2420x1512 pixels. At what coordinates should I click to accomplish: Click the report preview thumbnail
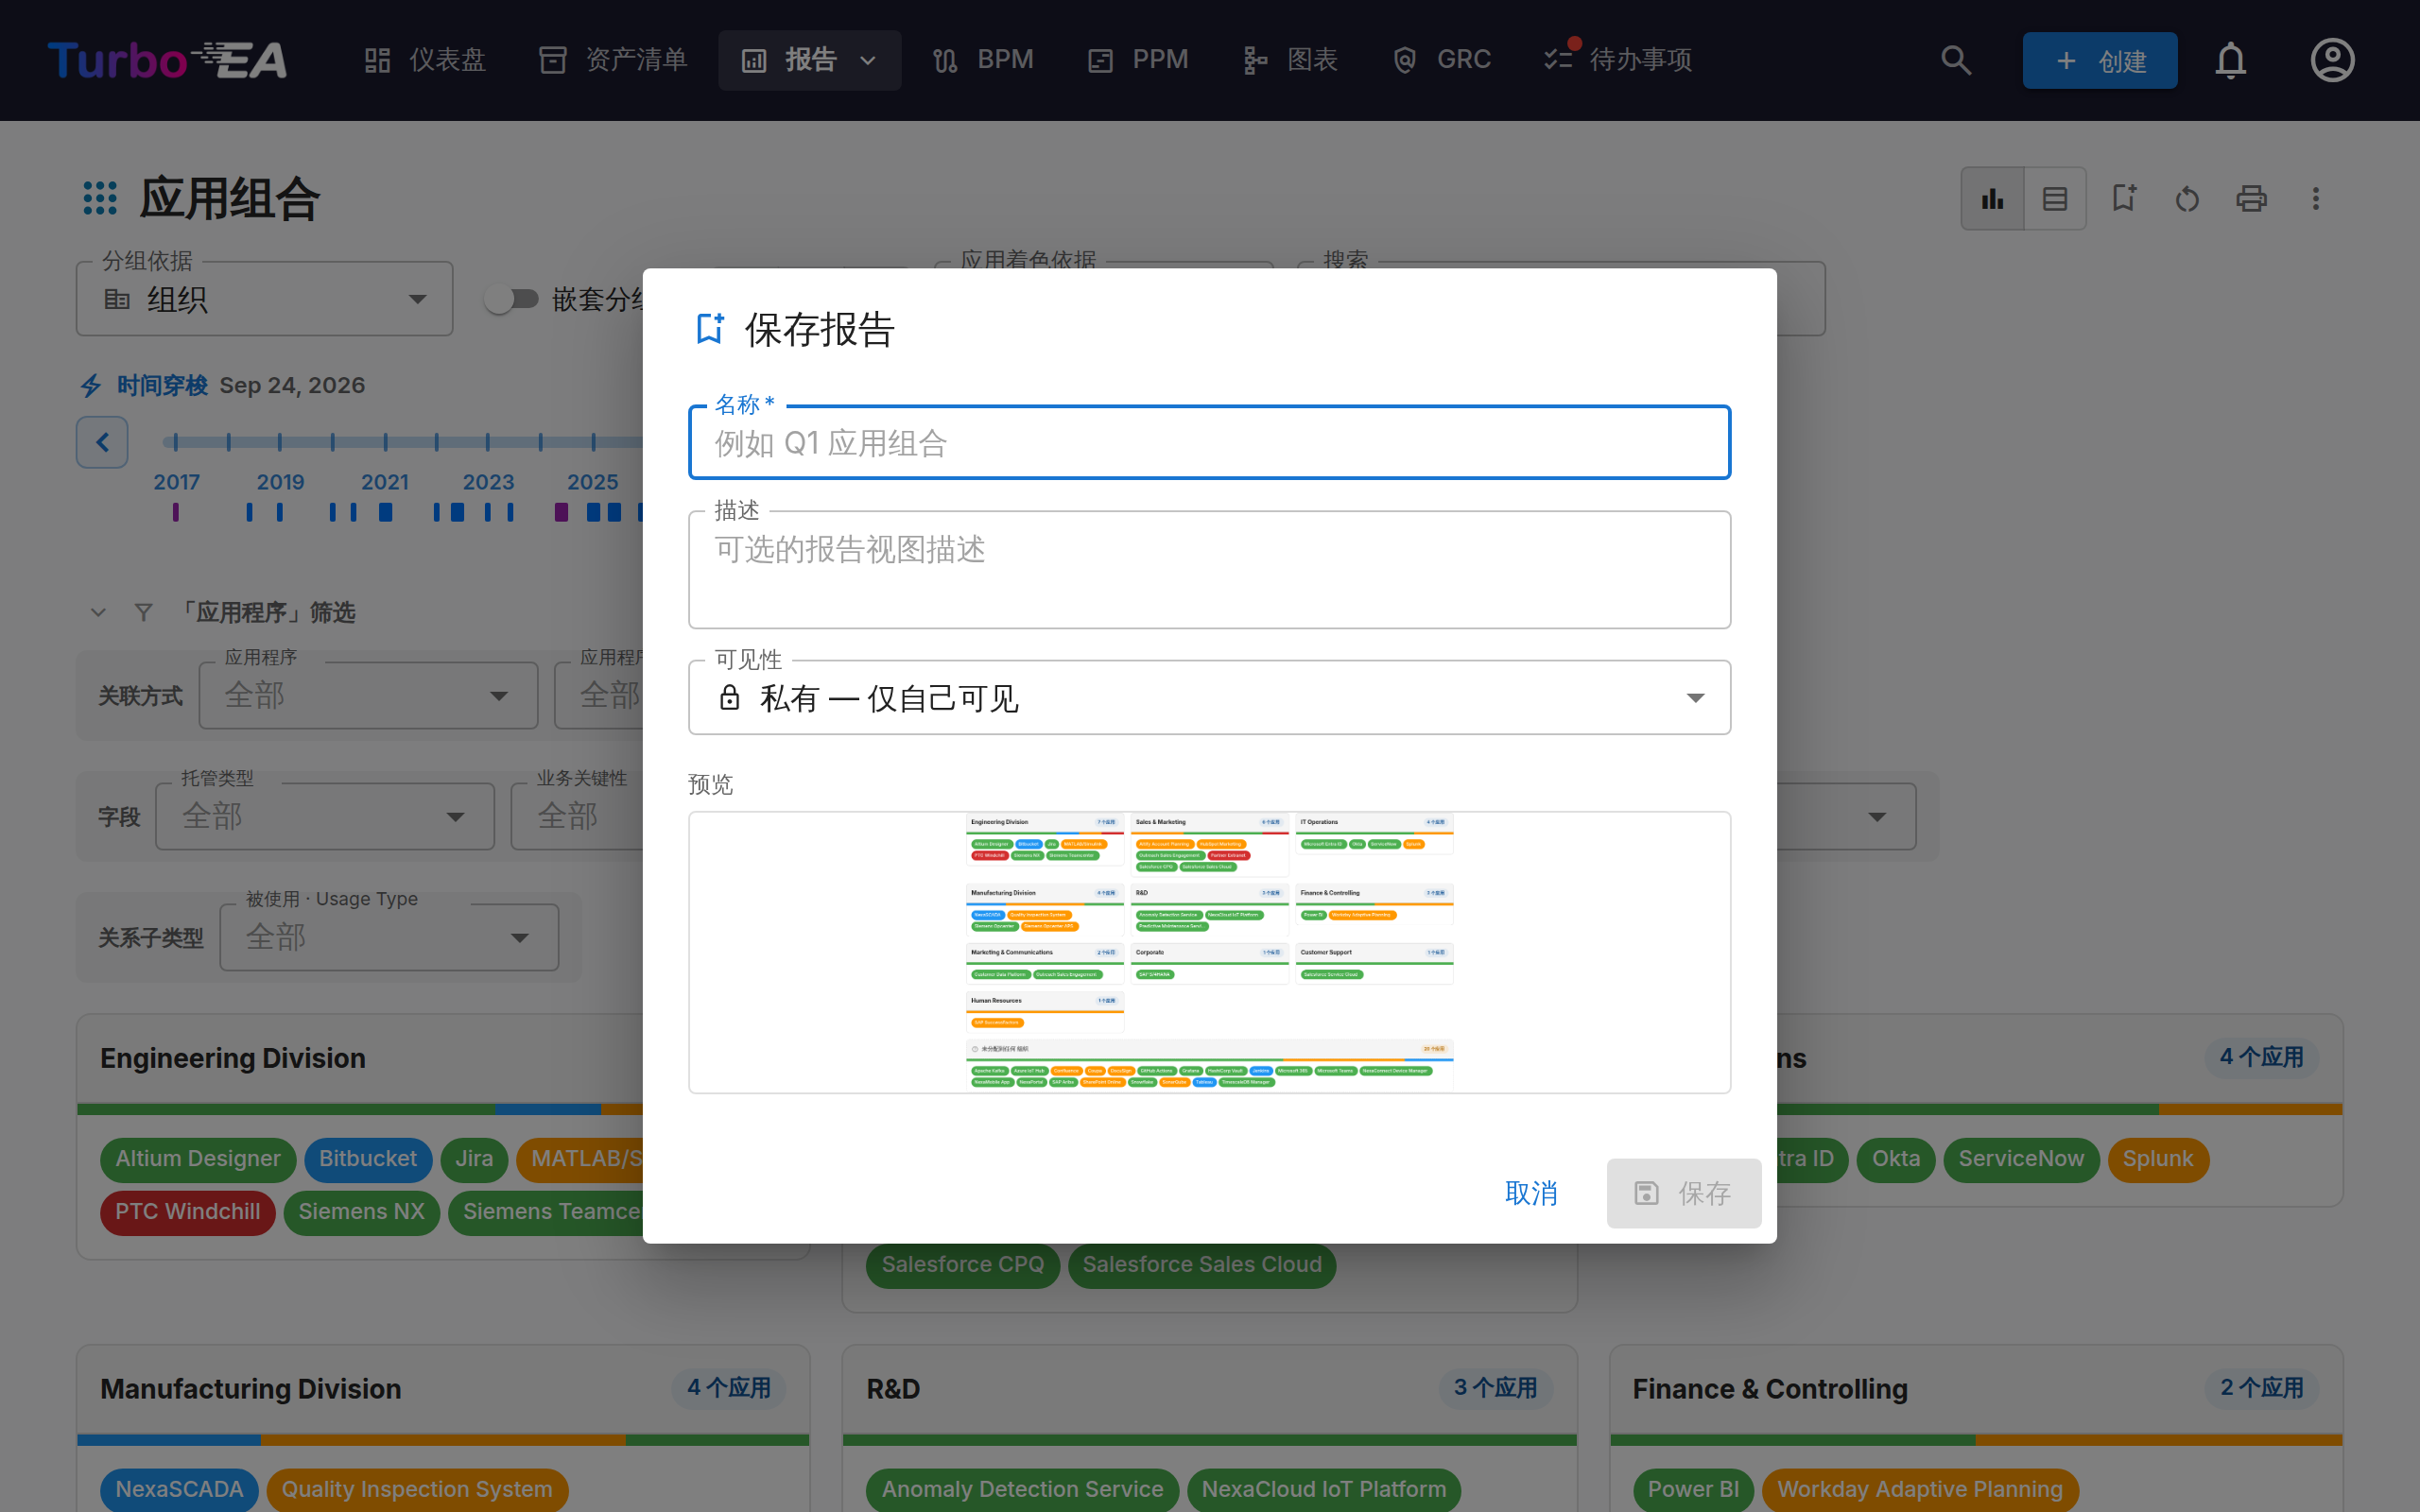click(1209, 952)
